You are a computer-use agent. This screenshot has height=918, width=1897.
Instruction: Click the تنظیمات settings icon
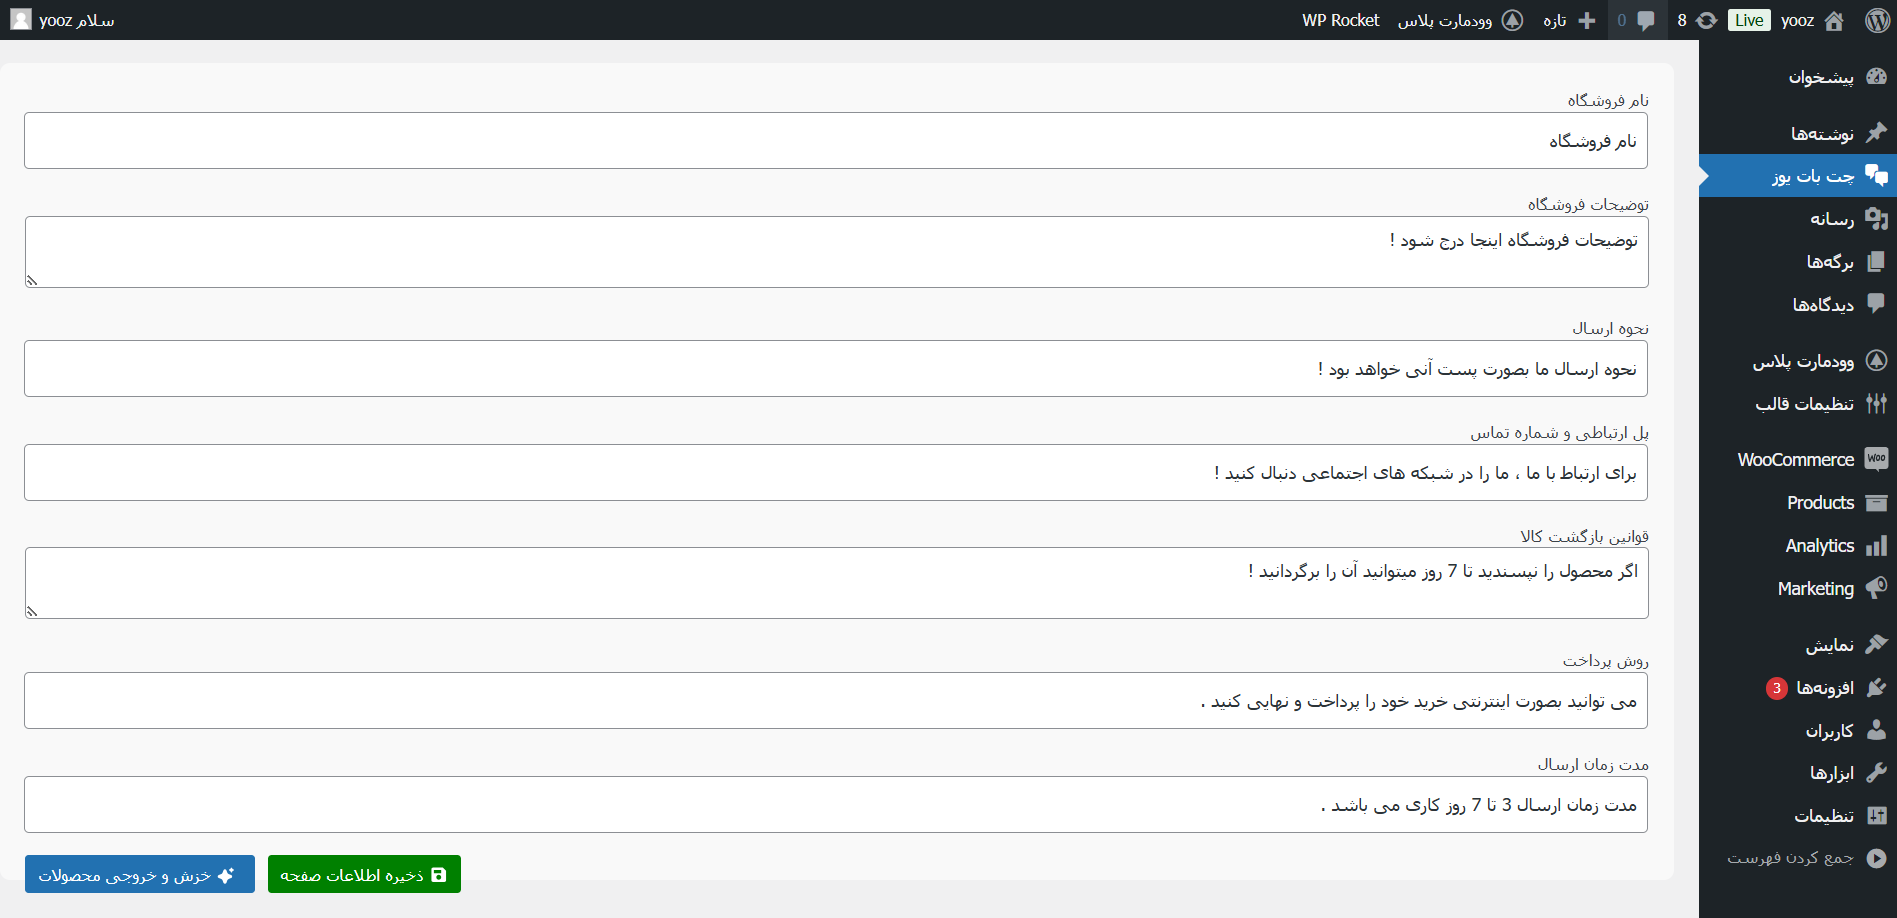click(1877, 816)
